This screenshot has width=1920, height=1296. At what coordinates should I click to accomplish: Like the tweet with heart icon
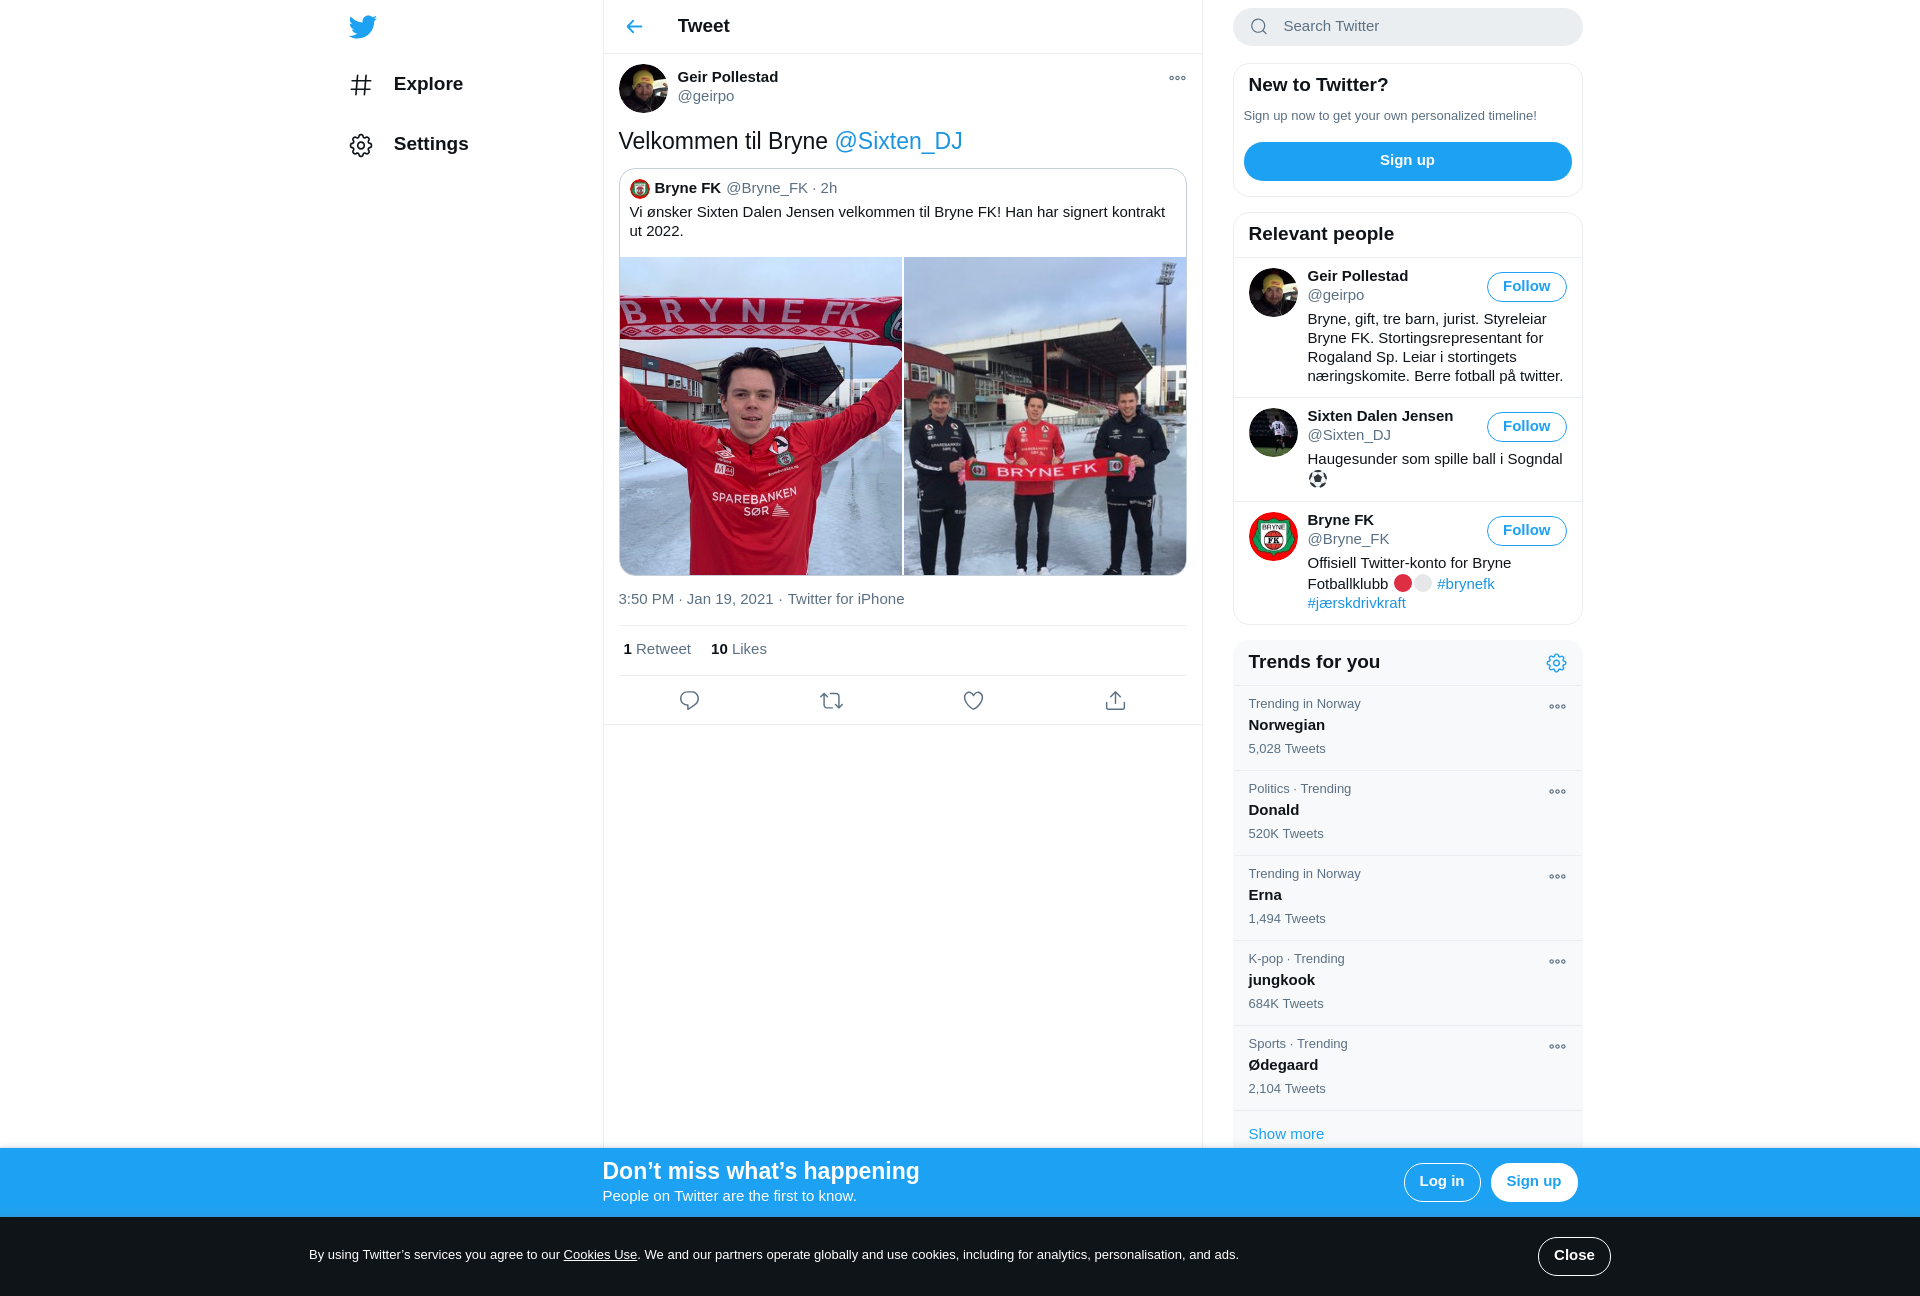tap(973, 701)
